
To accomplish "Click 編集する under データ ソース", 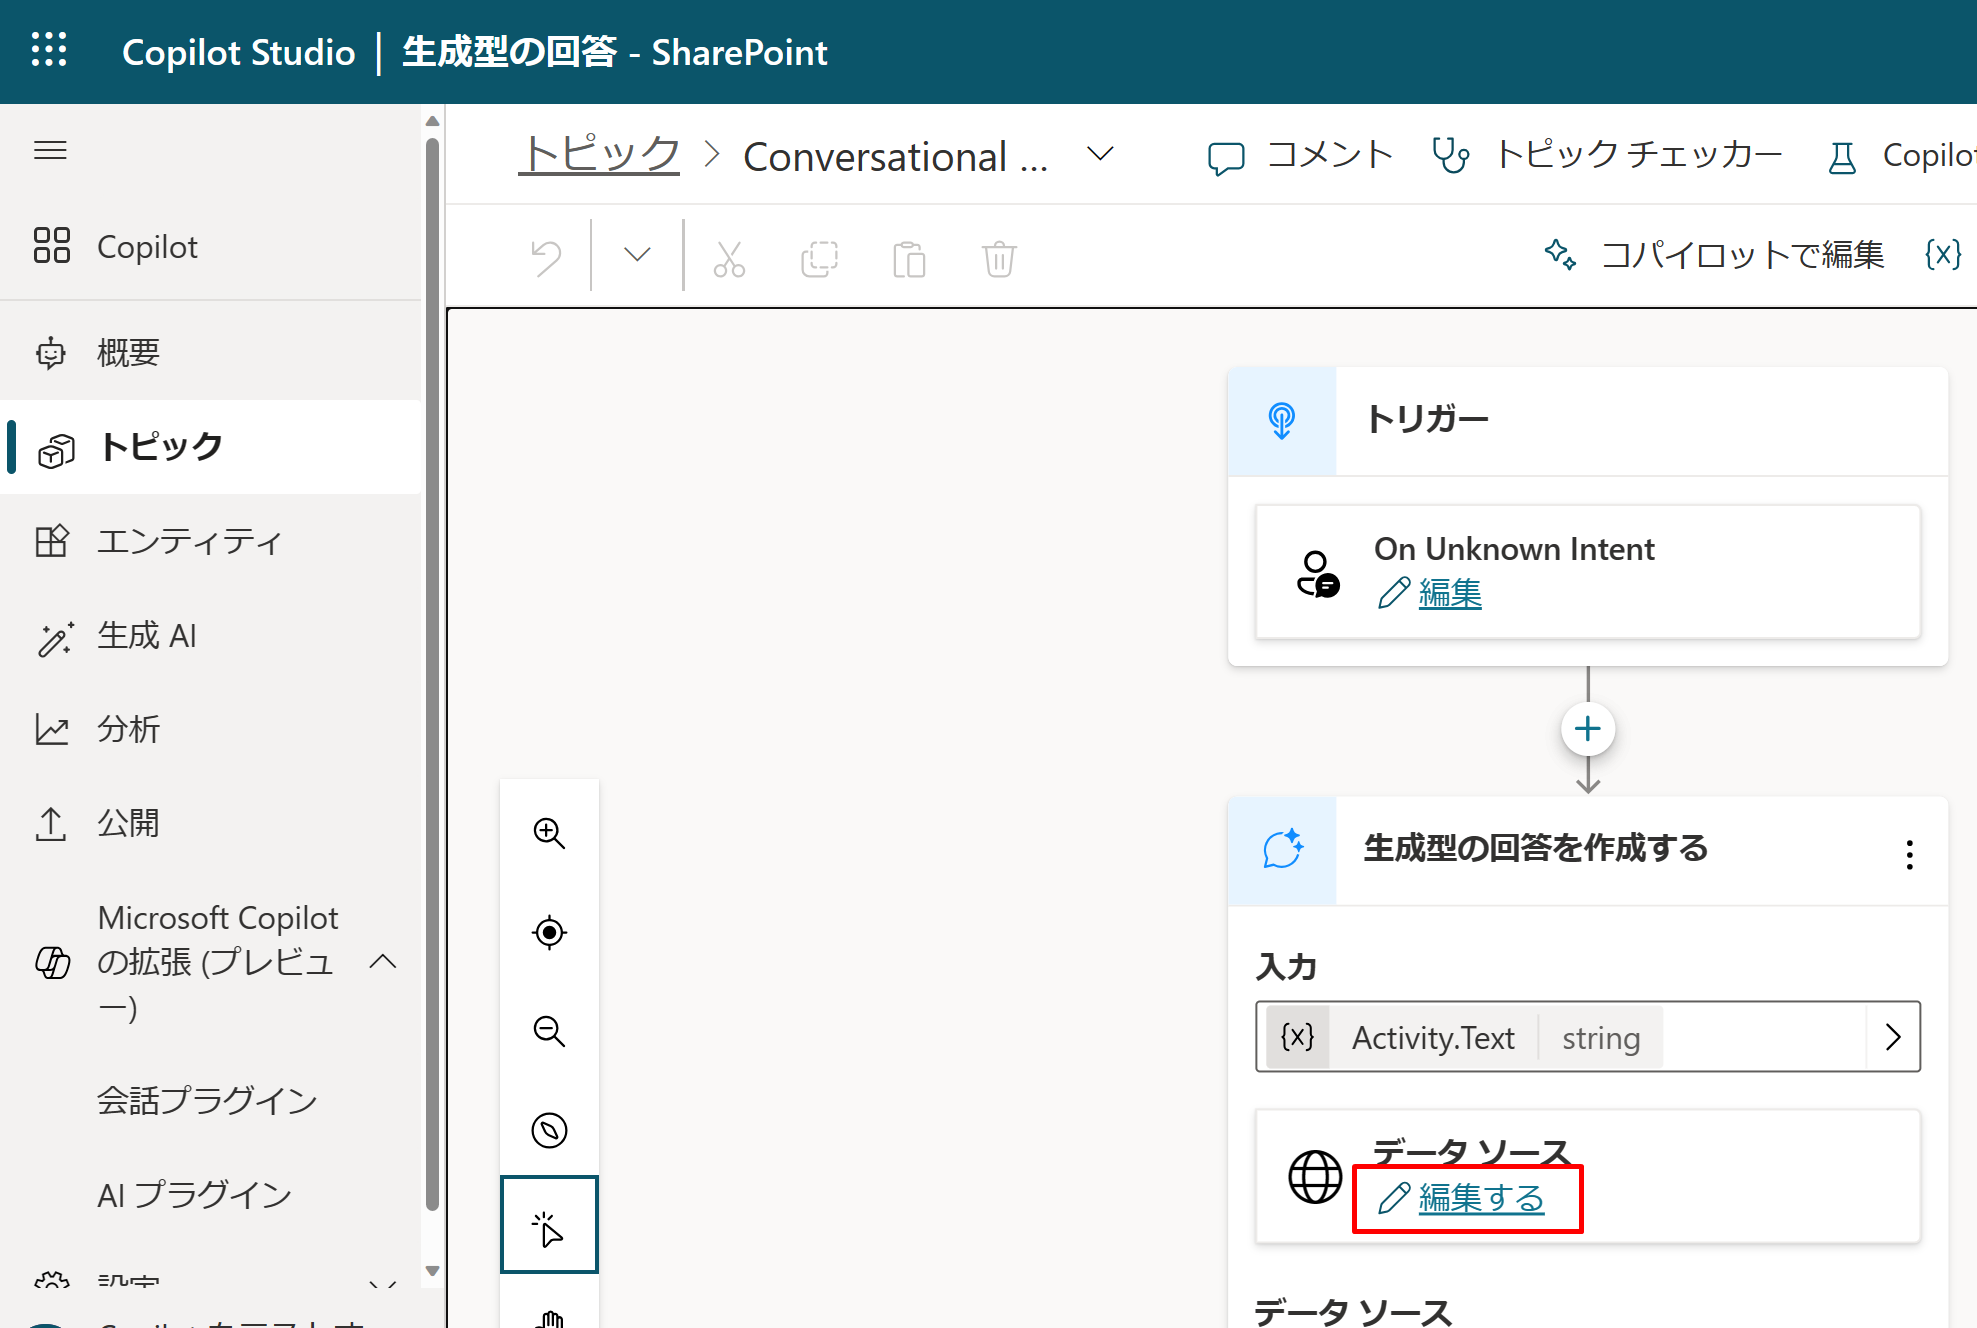I will (1480, 1199).
